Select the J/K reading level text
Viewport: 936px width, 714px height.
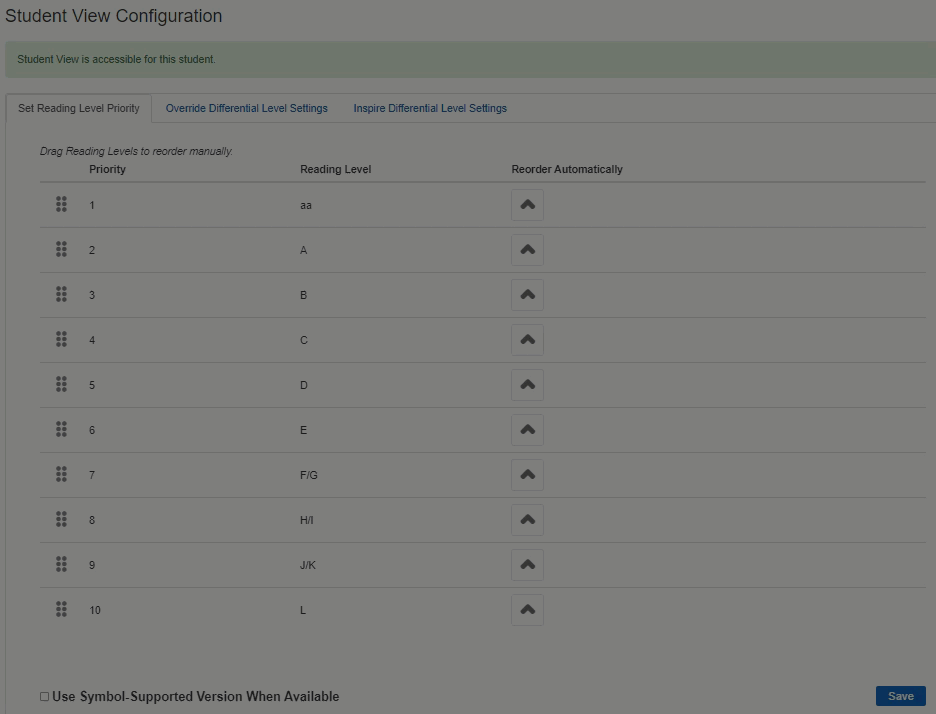click(307, 565)
